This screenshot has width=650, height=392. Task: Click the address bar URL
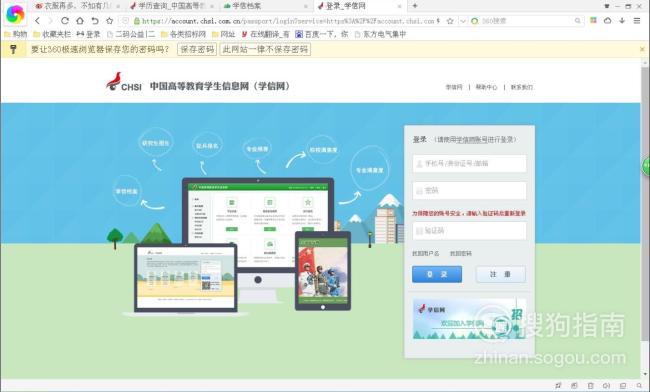pos(289,21)
